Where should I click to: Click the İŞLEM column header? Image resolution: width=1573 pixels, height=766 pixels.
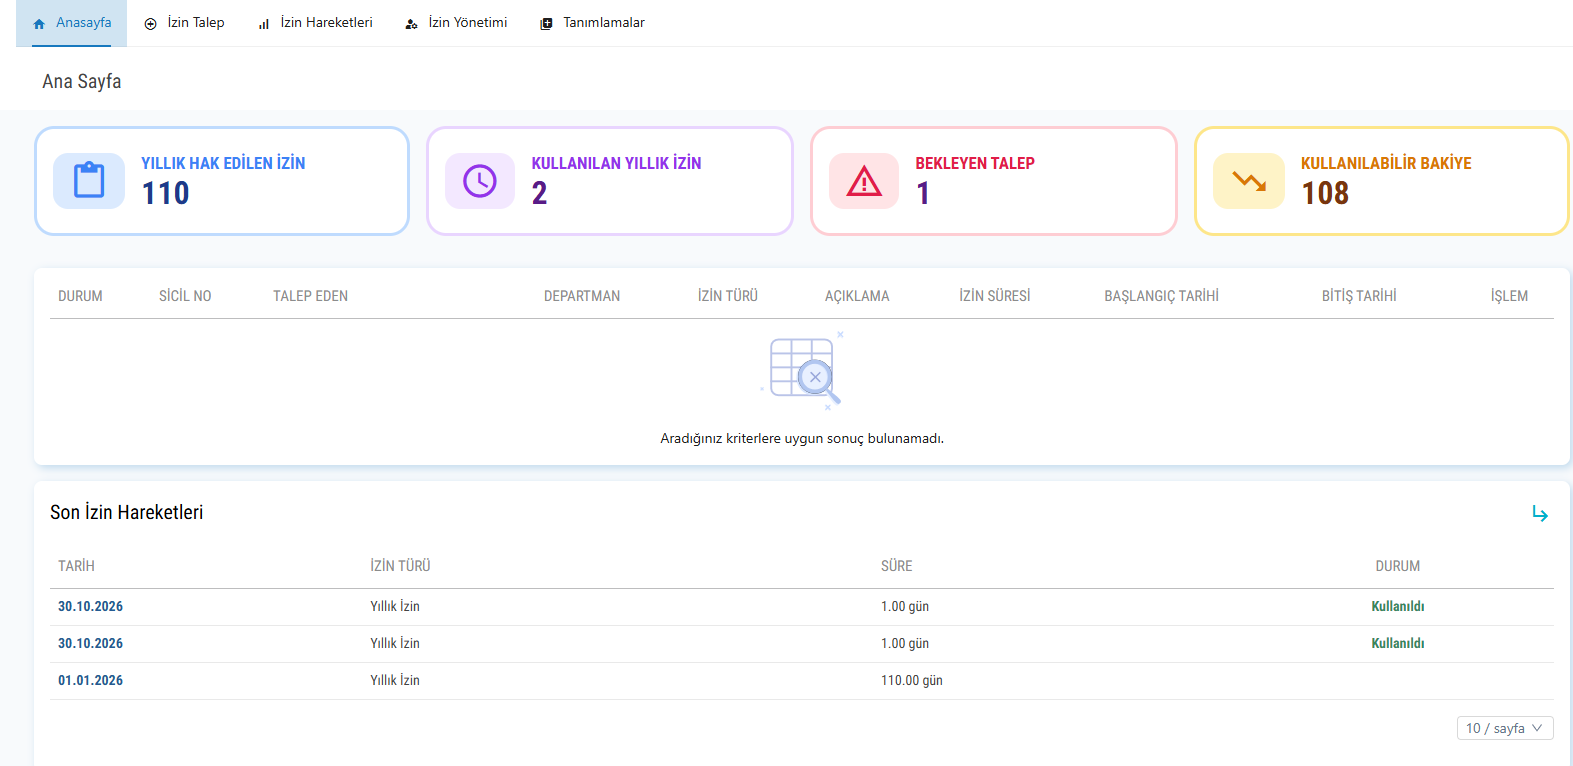[1509, 296]
